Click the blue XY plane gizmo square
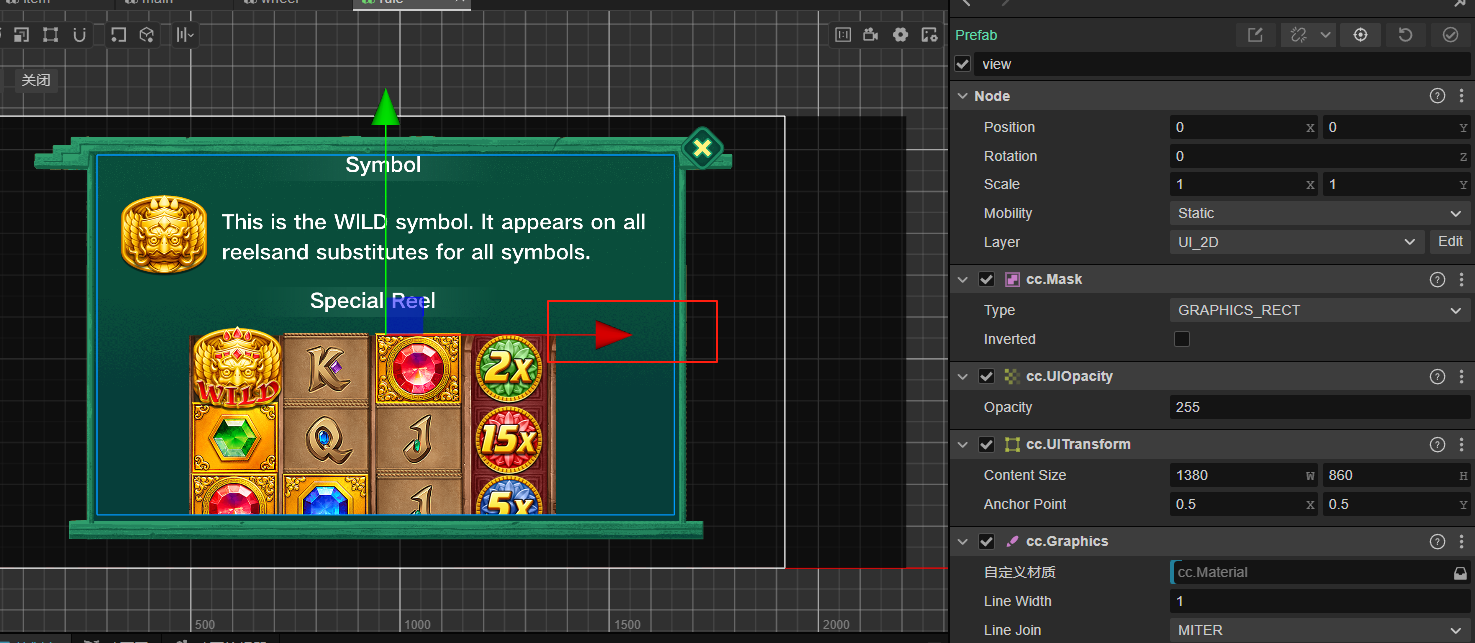 click(405, 314)
